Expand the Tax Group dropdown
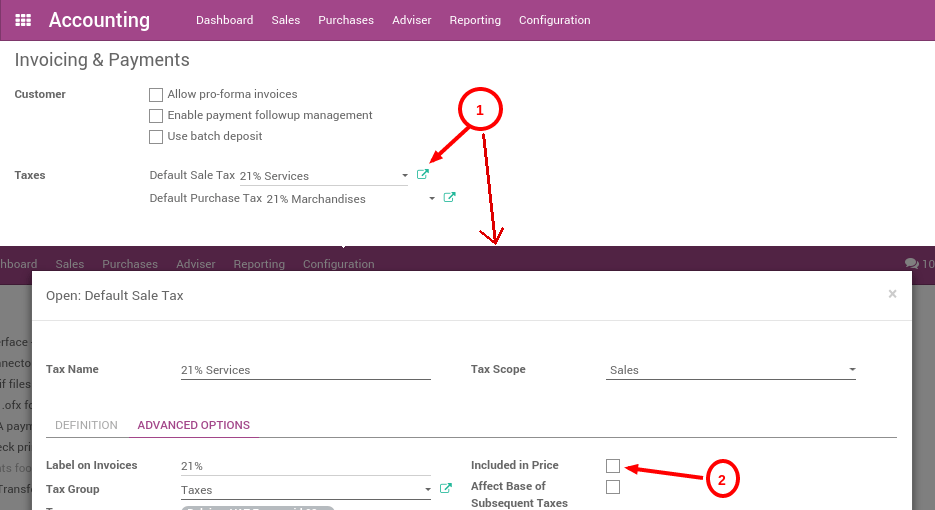935x510 pixels. pos(425,490)
